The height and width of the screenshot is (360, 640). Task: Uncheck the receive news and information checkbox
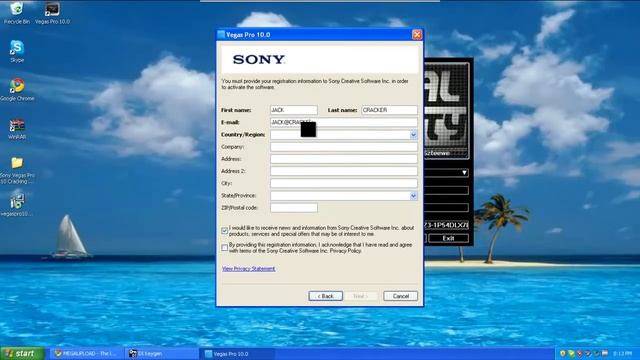(224, 231)
